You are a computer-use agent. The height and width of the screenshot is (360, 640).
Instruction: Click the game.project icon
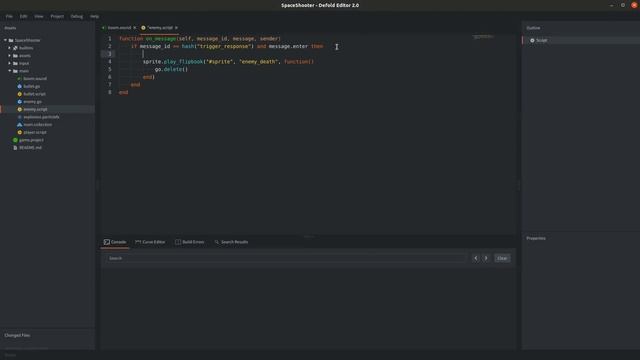15,140
